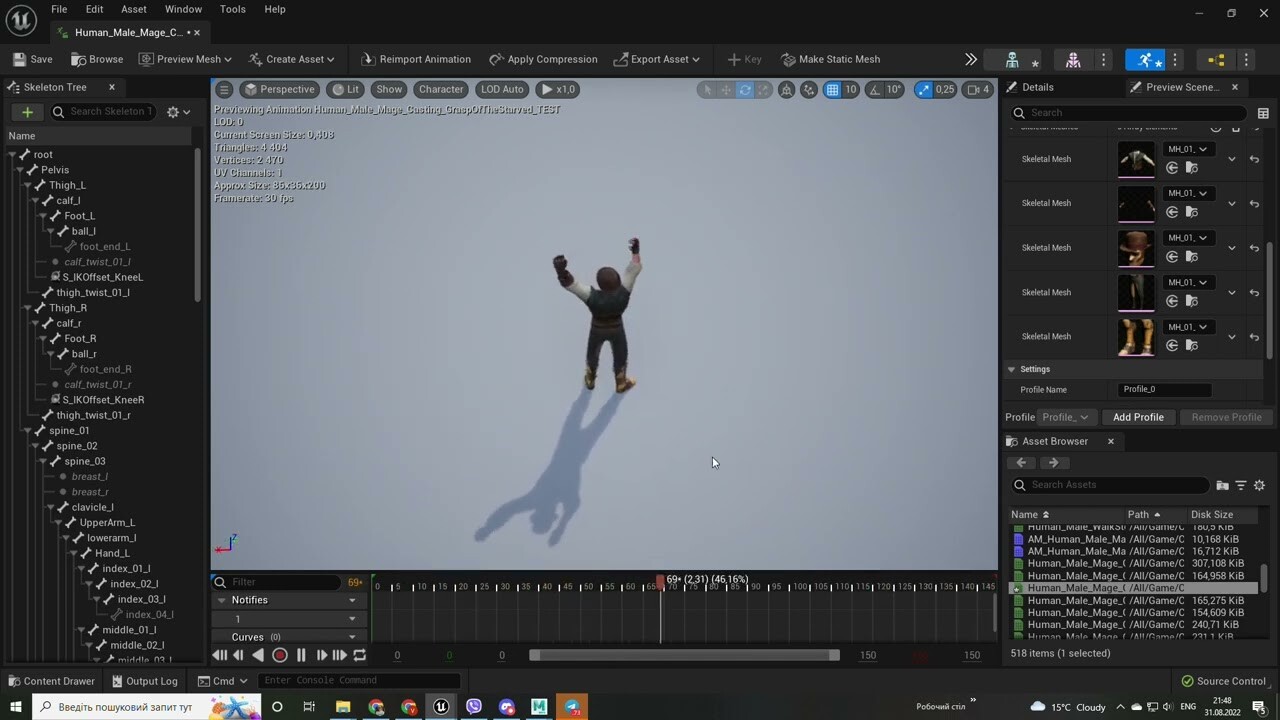
Task: Open Asset Browser view settings gear
Action: click(x=1259, y=485)
